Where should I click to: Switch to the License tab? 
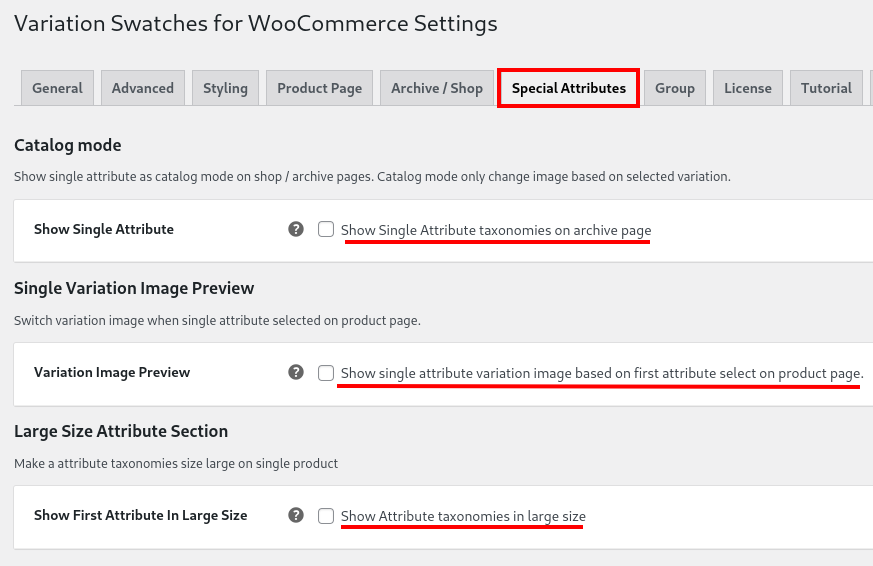coord(748,88)
